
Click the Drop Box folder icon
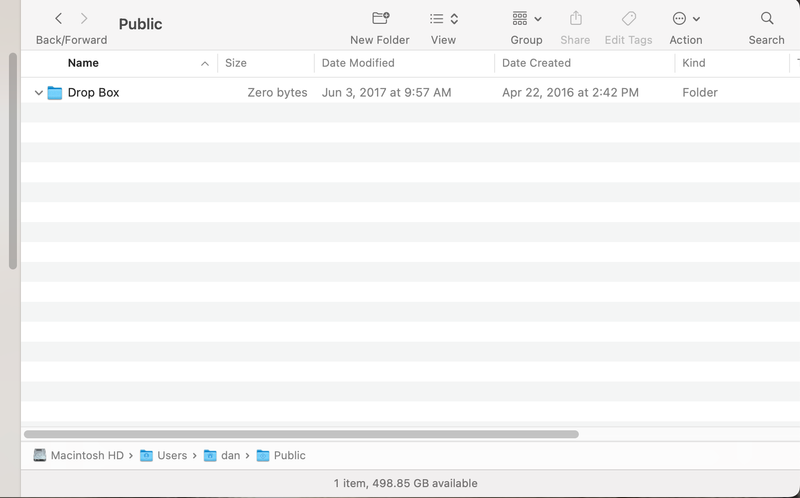(x=55, y=93)
